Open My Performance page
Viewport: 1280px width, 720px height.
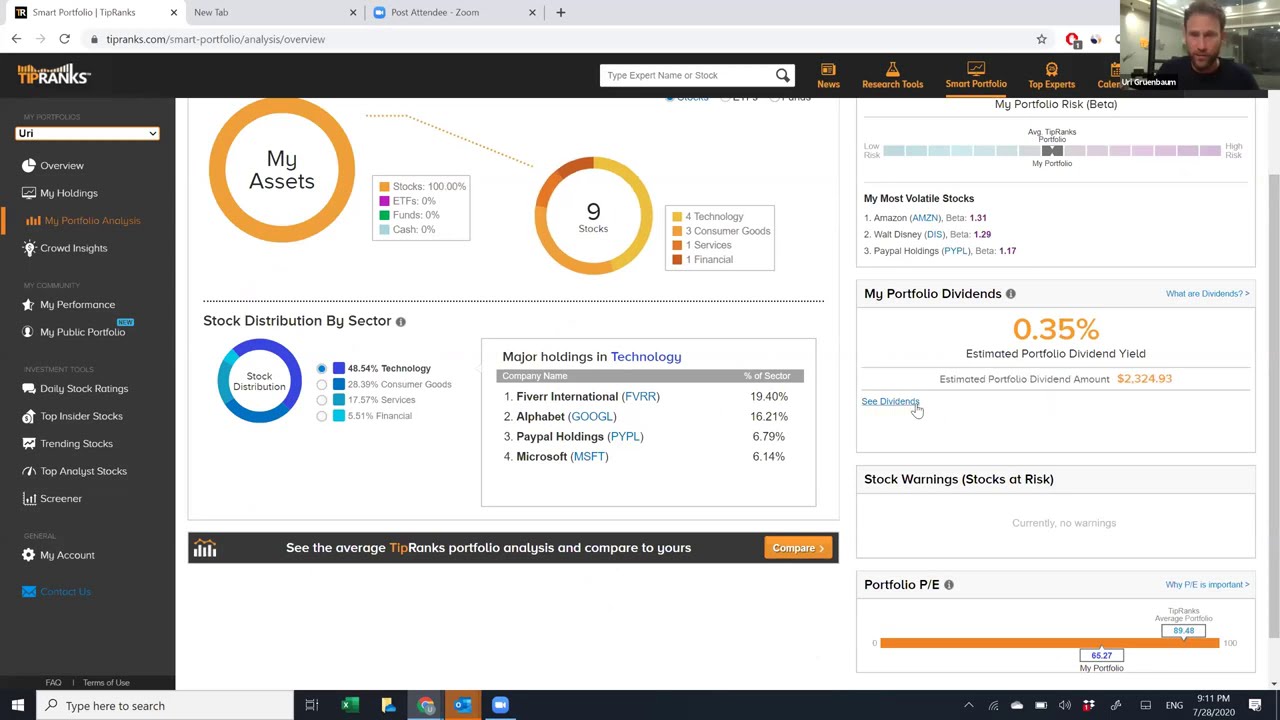pyautogui.click(x=69, y=304)
